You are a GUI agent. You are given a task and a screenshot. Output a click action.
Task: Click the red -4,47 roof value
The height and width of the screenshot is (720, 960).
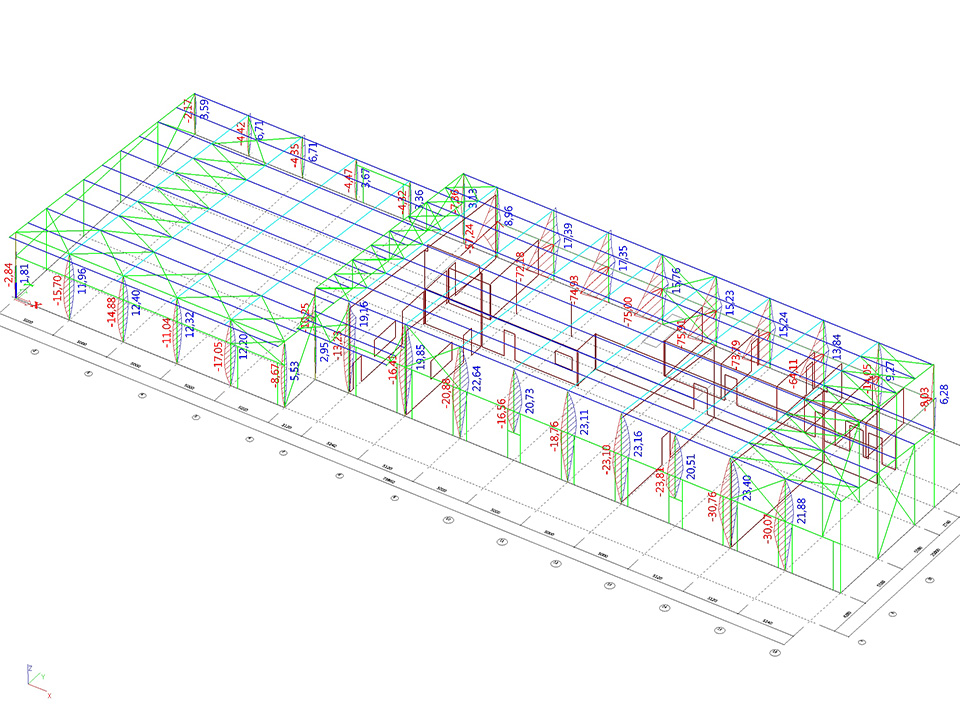pyautogui.click(x=348, y=186)
